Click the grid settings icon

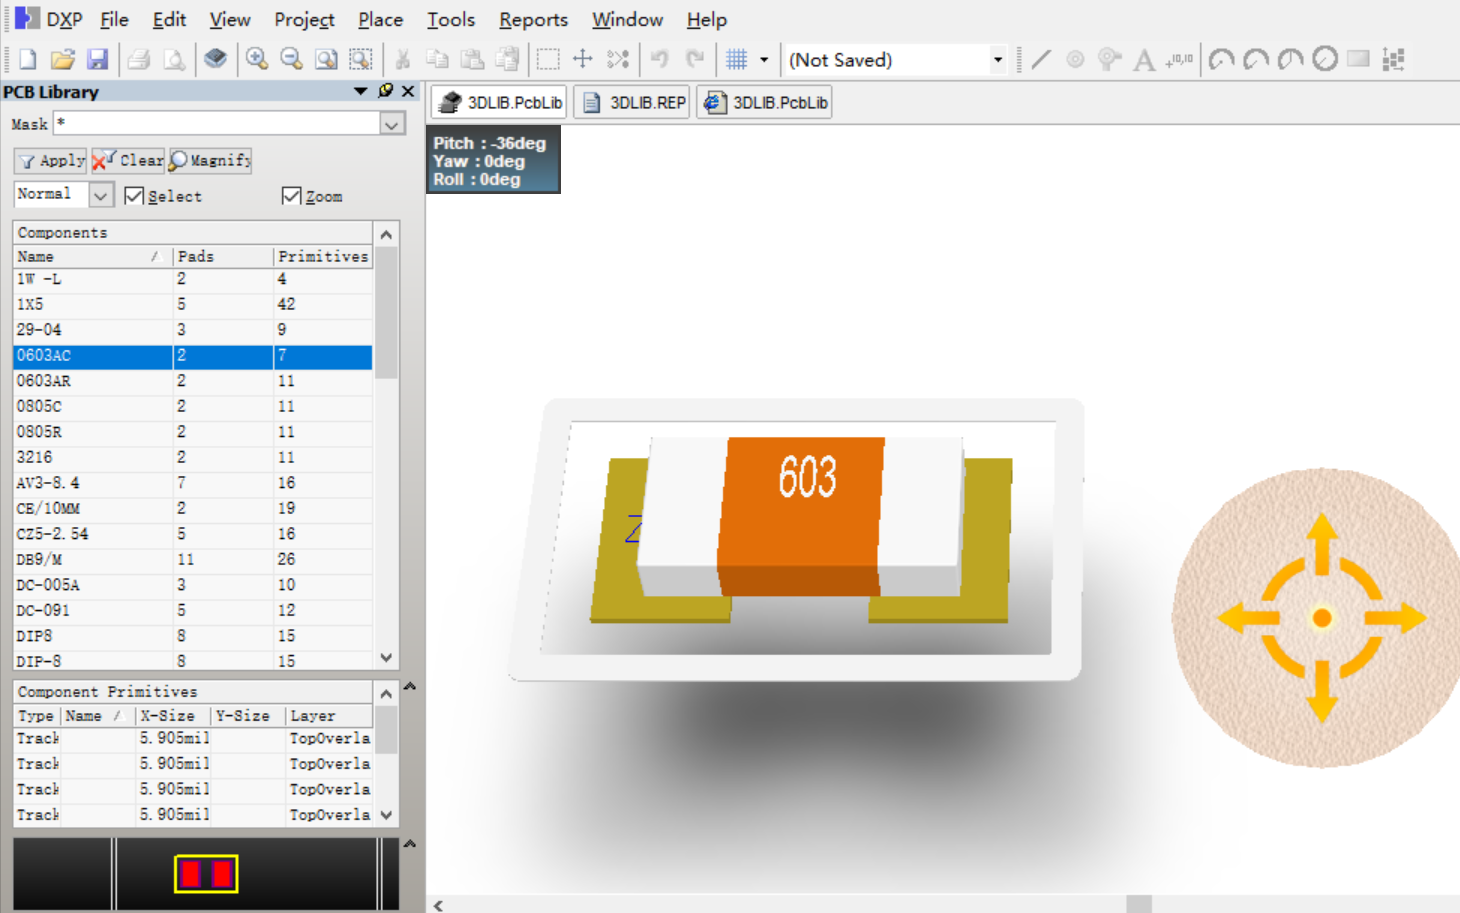(737, 59)
